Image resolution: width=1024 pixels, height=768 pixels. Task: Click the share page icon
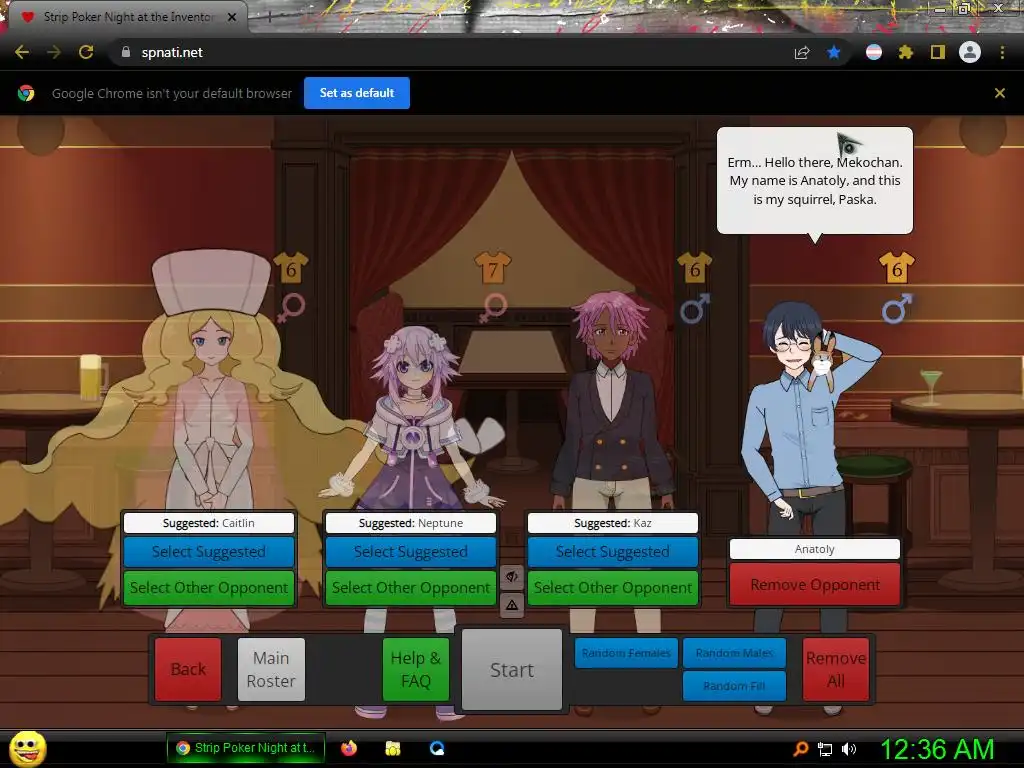tap(802, 52)
